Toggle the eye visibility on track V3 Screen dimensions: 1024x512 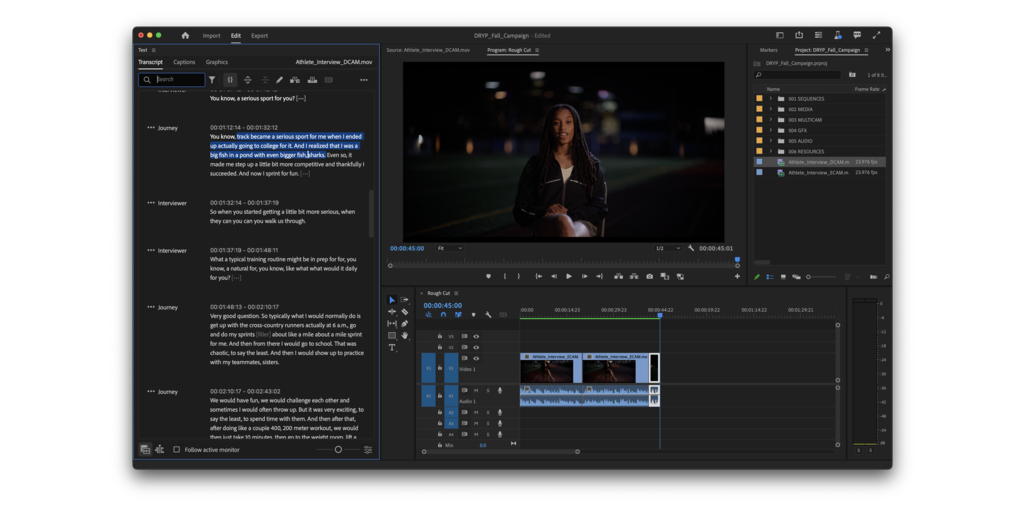[x=476, y=337]
